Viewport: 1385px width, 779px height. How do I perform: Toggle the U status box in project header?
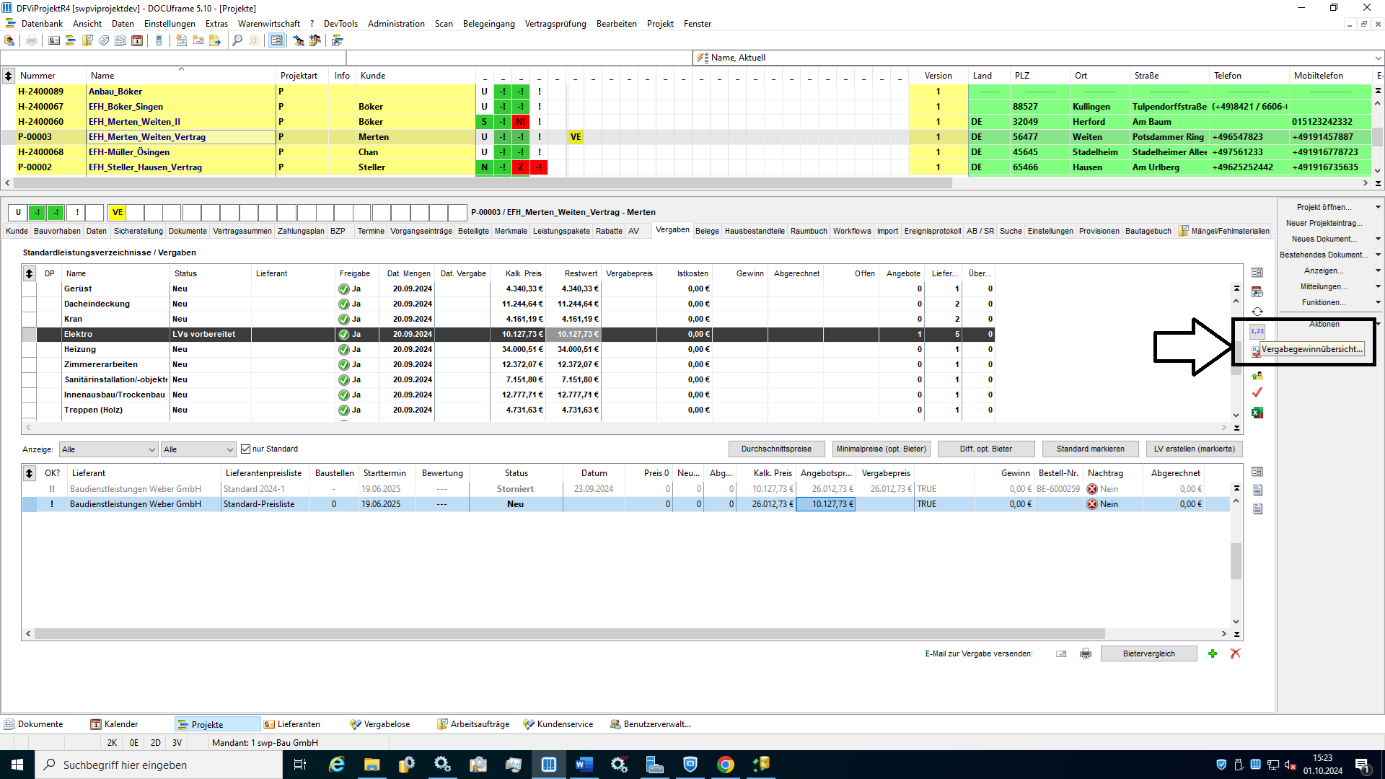coord(18,212)
